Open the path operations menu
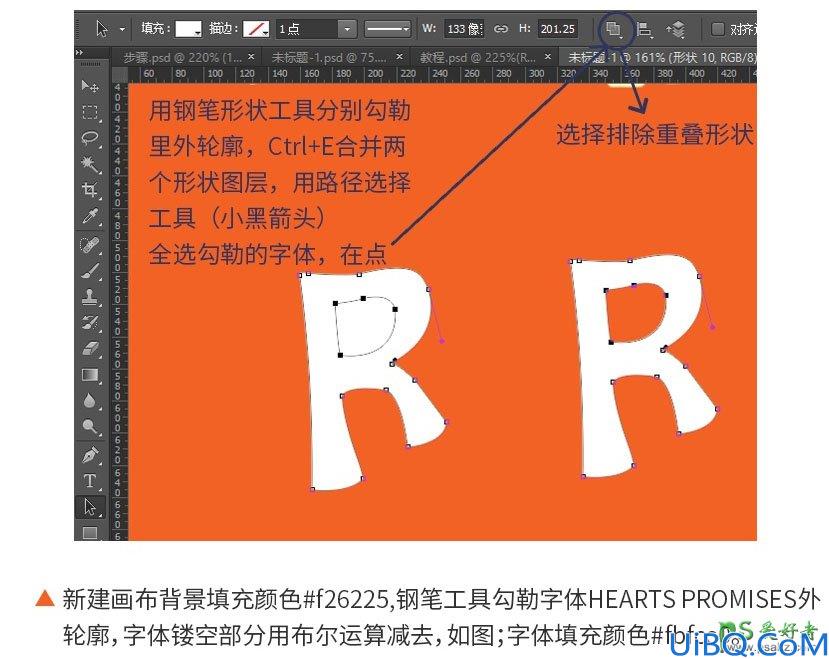This screenshot has height=659, width=829. (x=614, y=29)
